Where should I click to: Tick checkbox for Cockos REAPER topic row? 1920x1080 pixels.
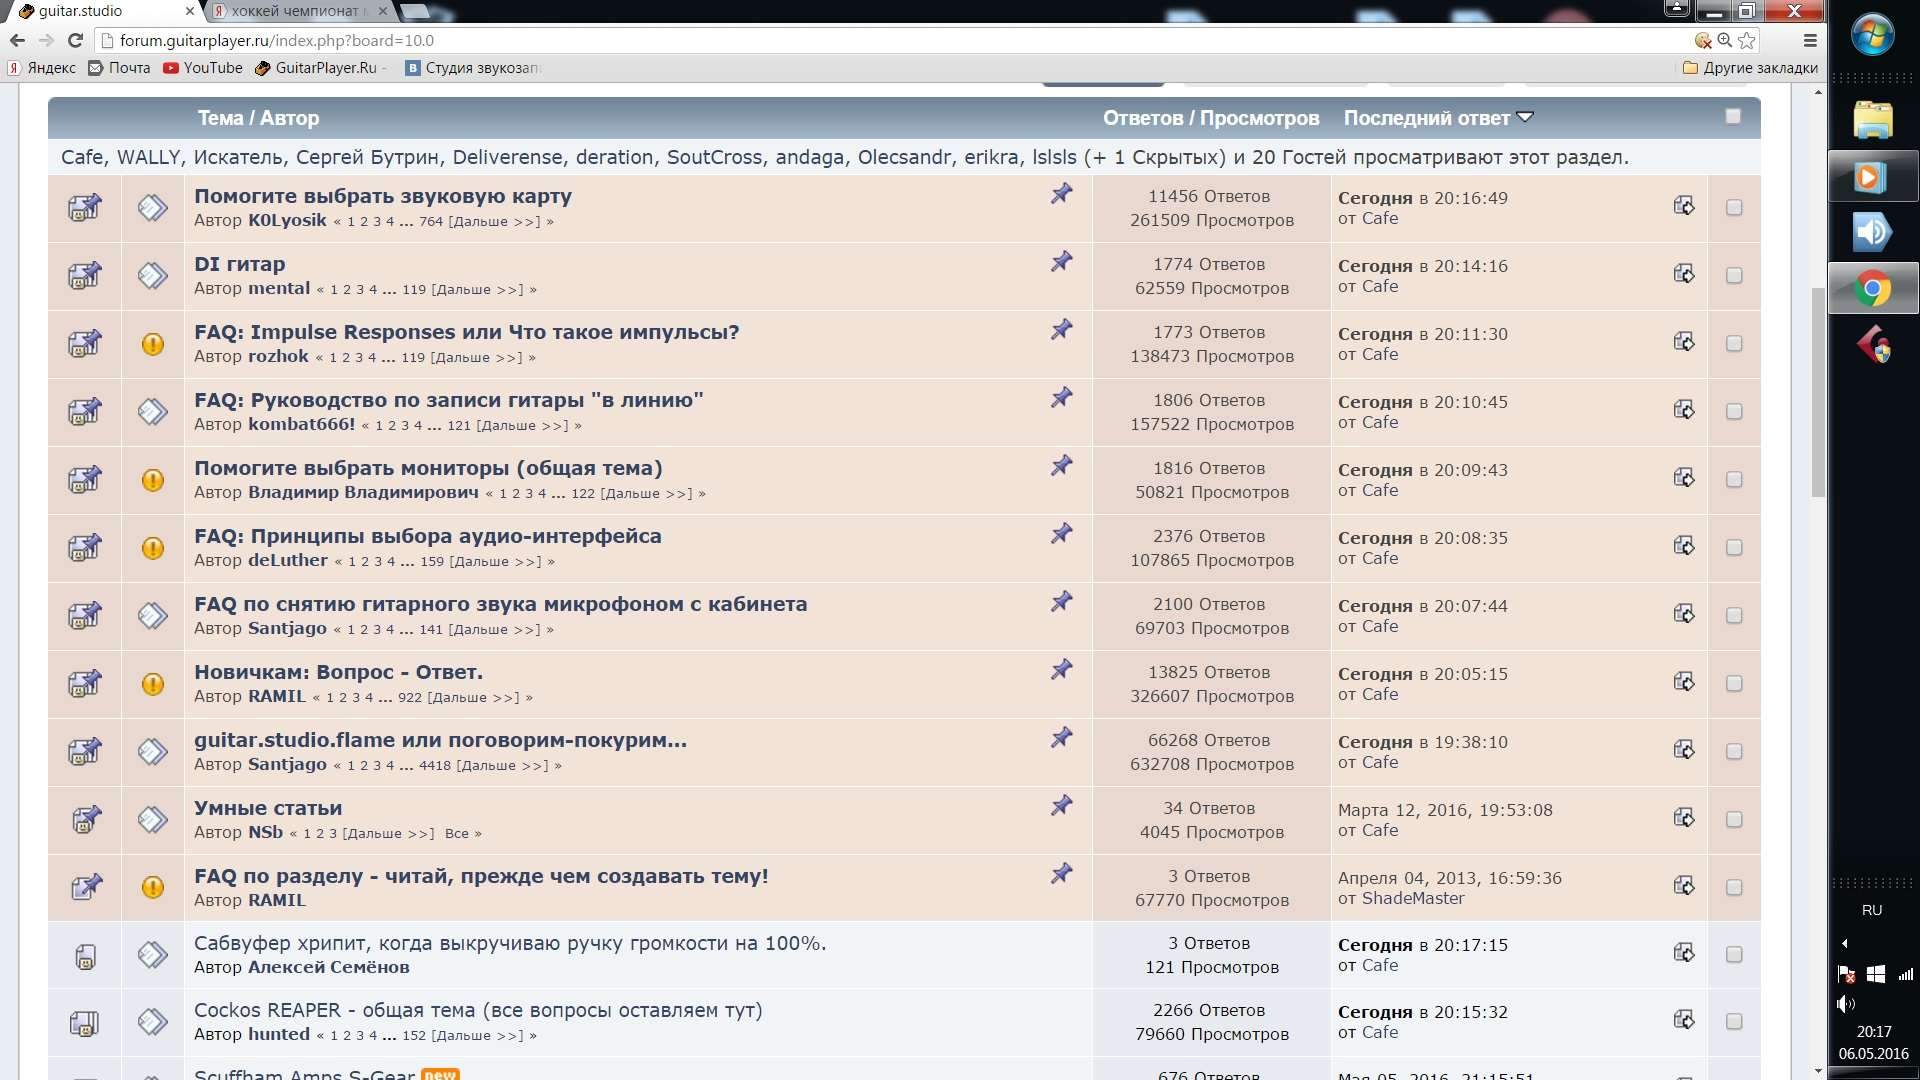point(1734,1022)
